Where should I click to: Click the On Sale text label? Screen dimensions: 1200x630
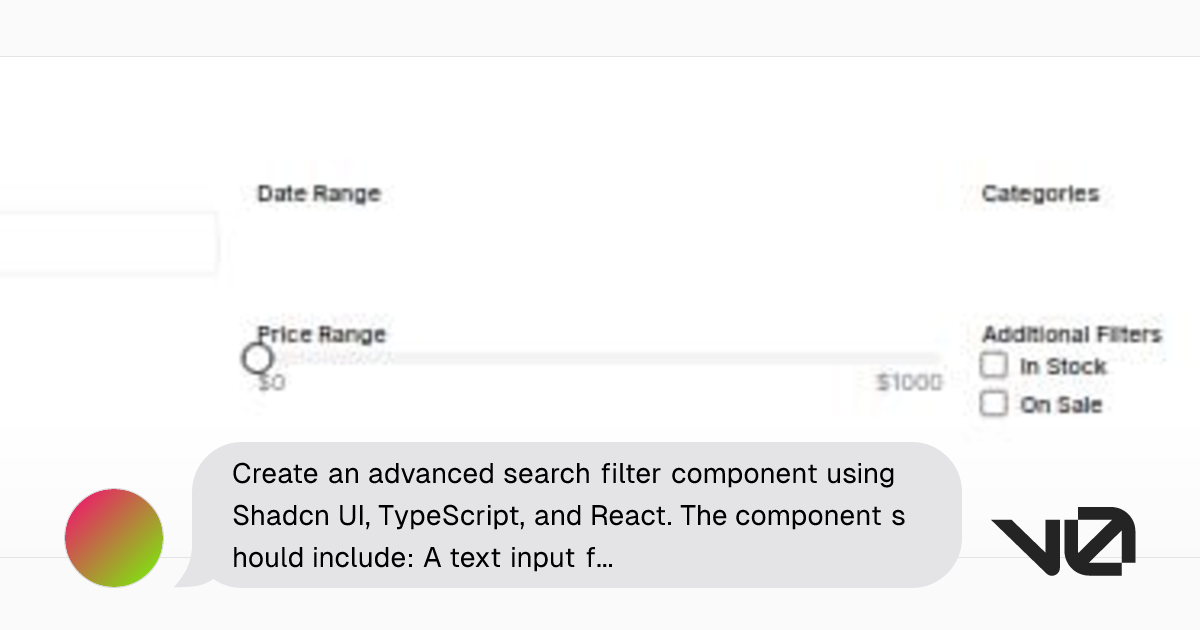tap(1063, 404)
